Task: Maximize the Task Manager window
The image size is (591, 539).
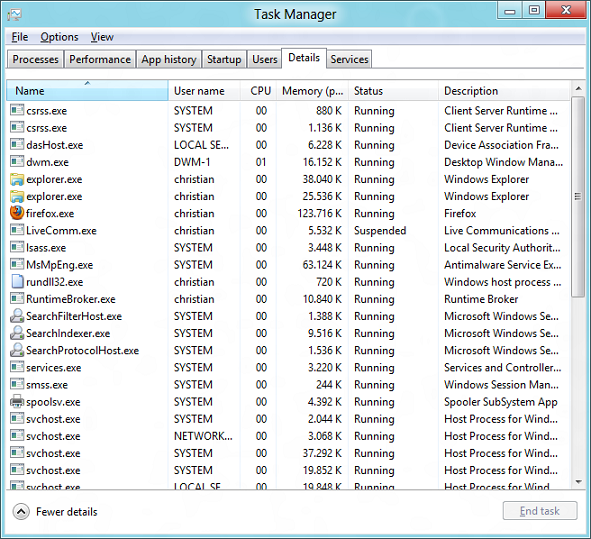Action: (534, 11)
